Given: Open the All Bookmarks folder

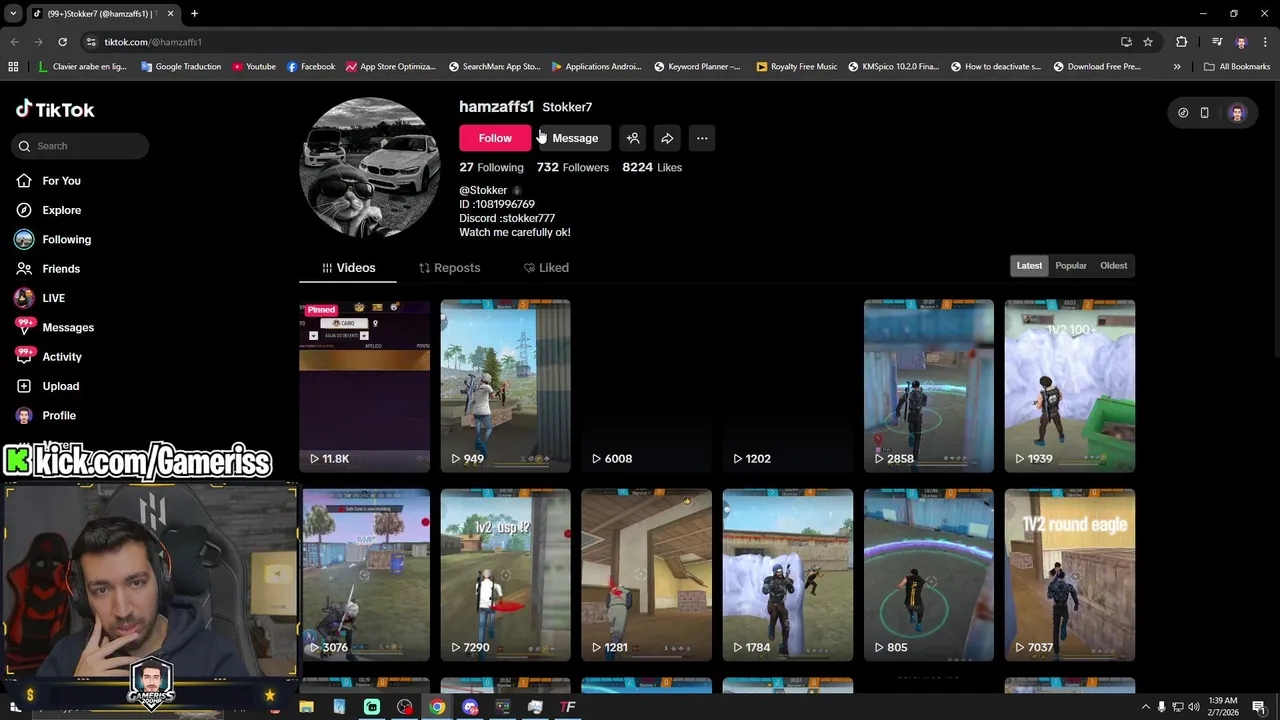Looking at the screenshot, I should [1237, 67].
